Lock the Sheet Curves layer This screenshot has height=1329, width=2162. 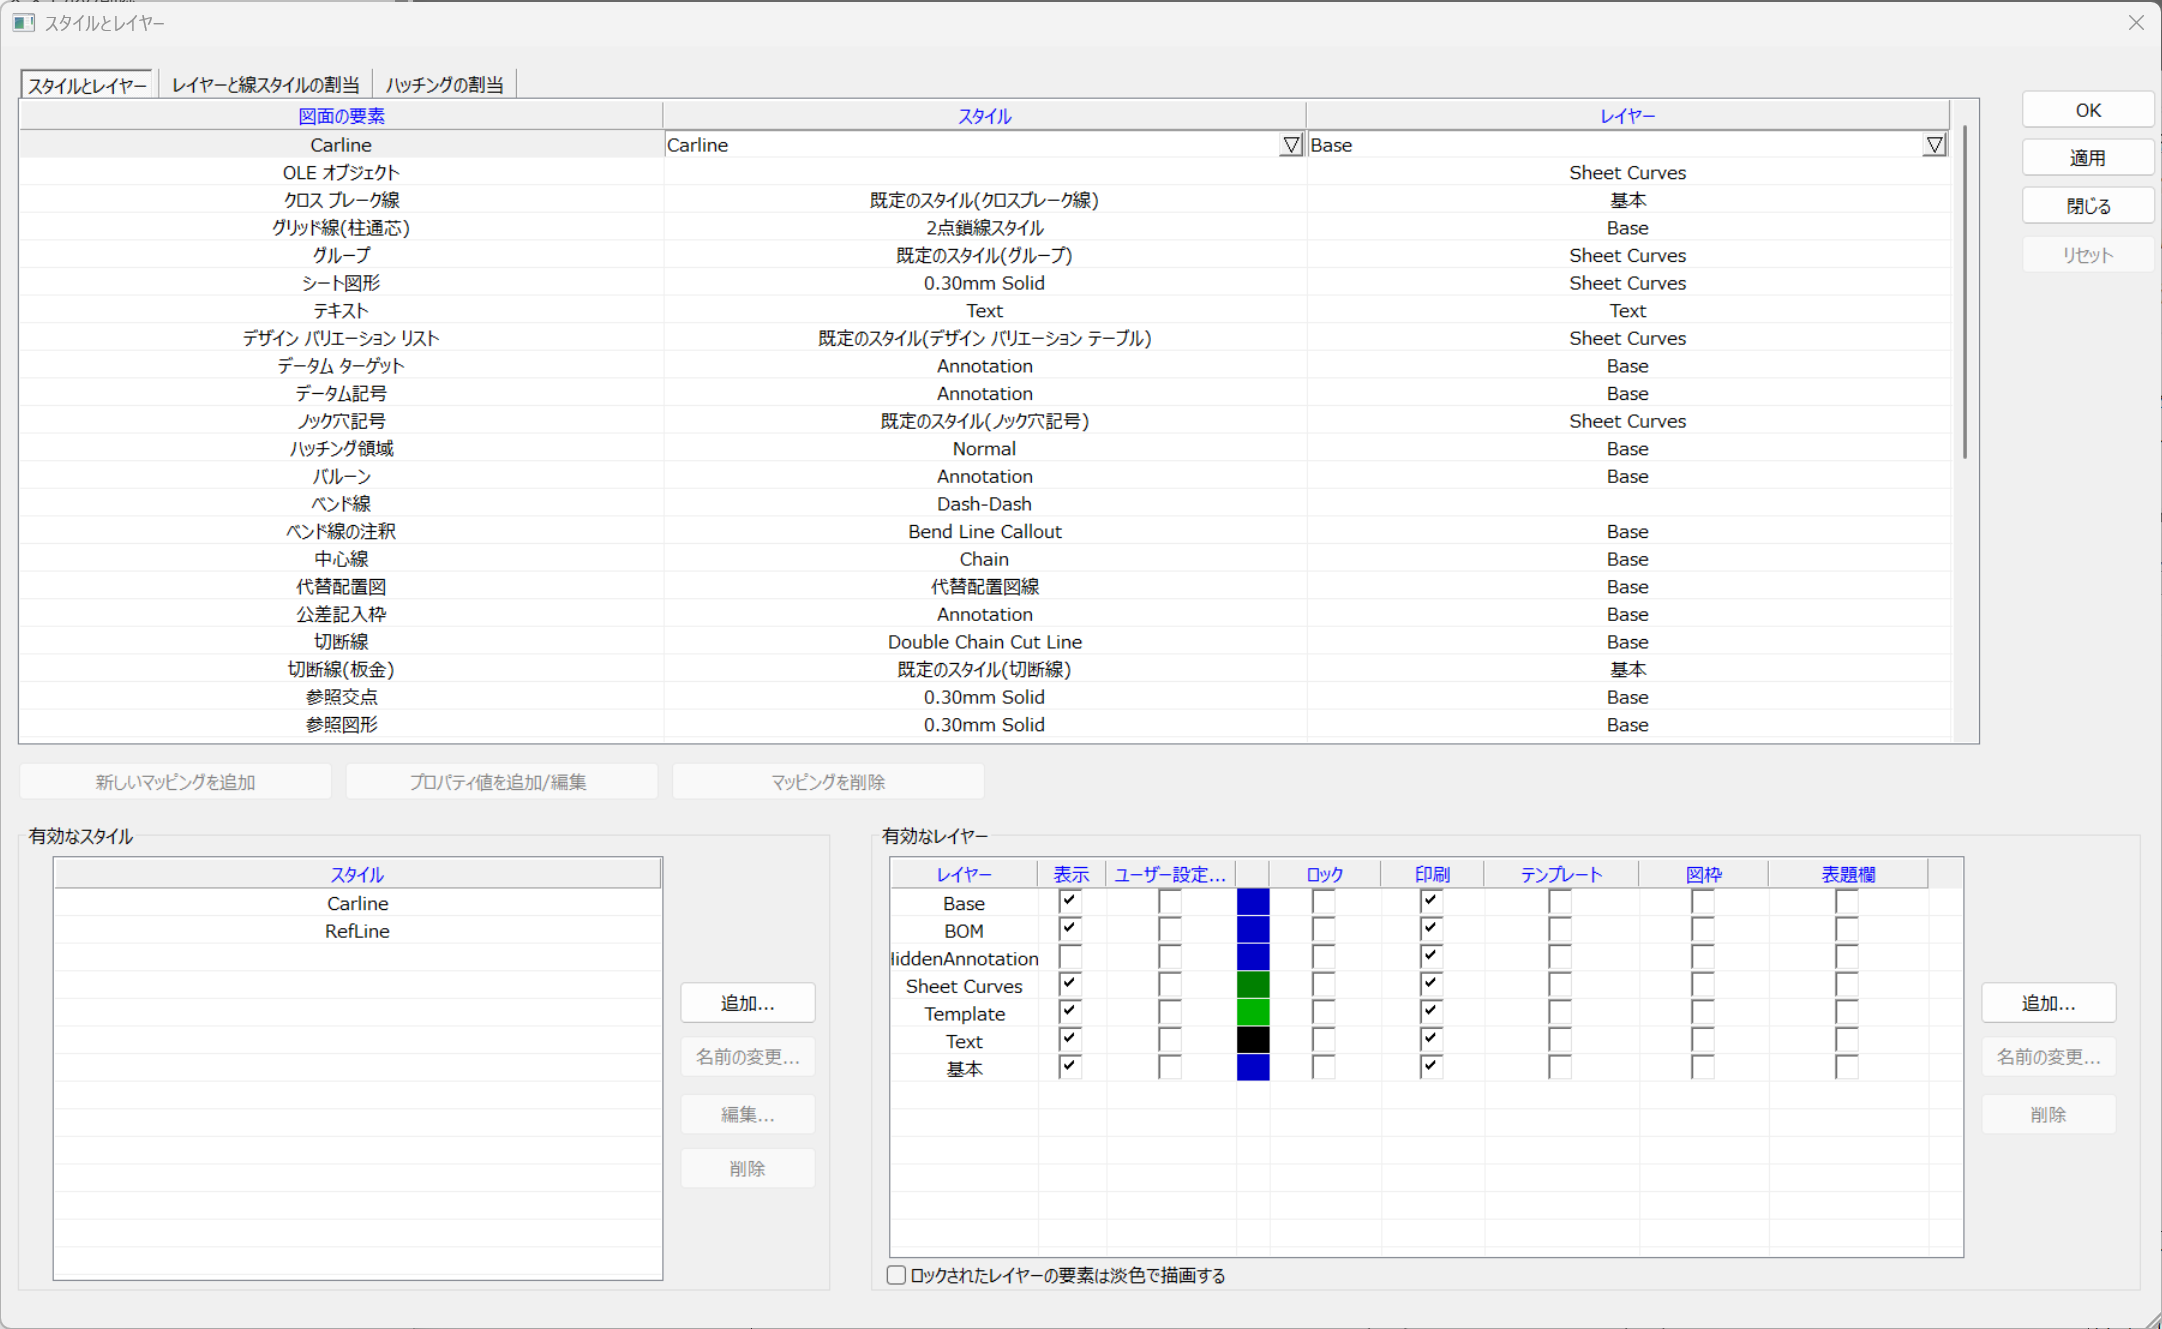[x=1323, y=985]
